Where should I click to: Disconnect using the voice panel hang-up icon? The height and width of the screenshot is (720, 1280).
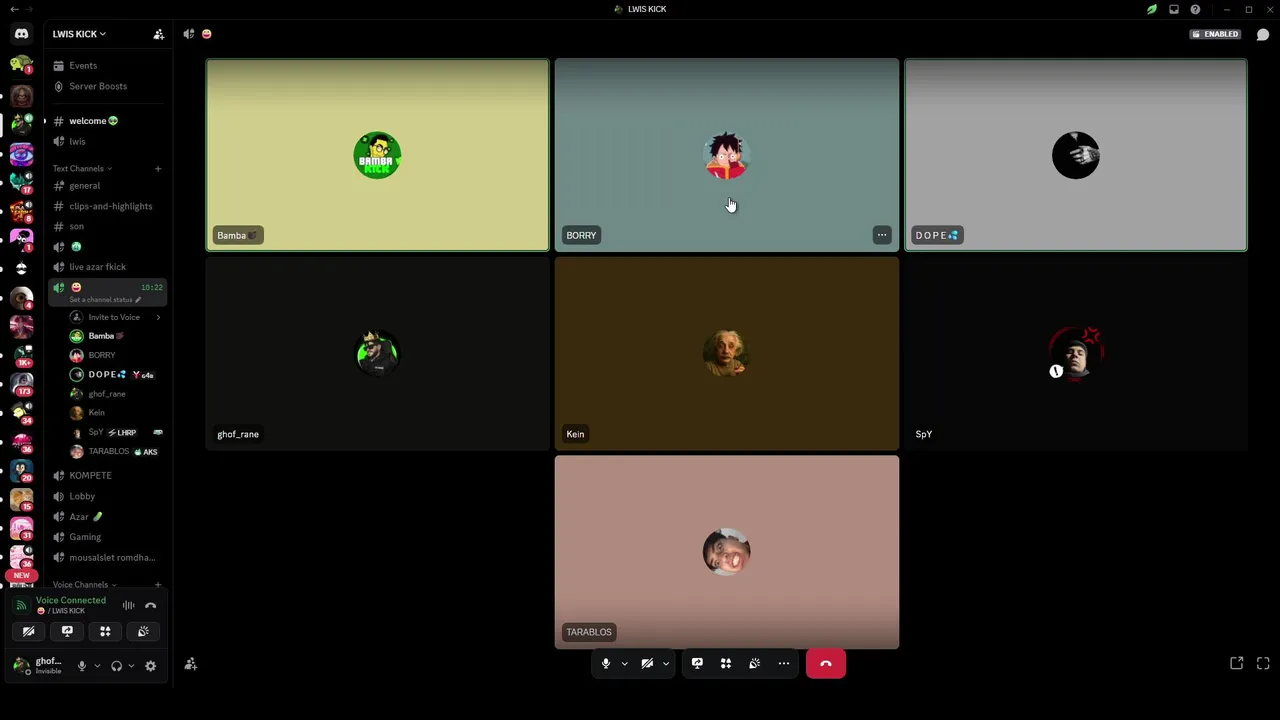point(151,605)
